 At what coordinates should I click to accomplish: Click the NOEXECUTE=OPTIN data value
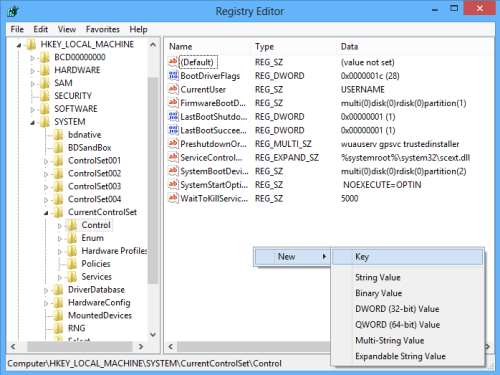382,185
